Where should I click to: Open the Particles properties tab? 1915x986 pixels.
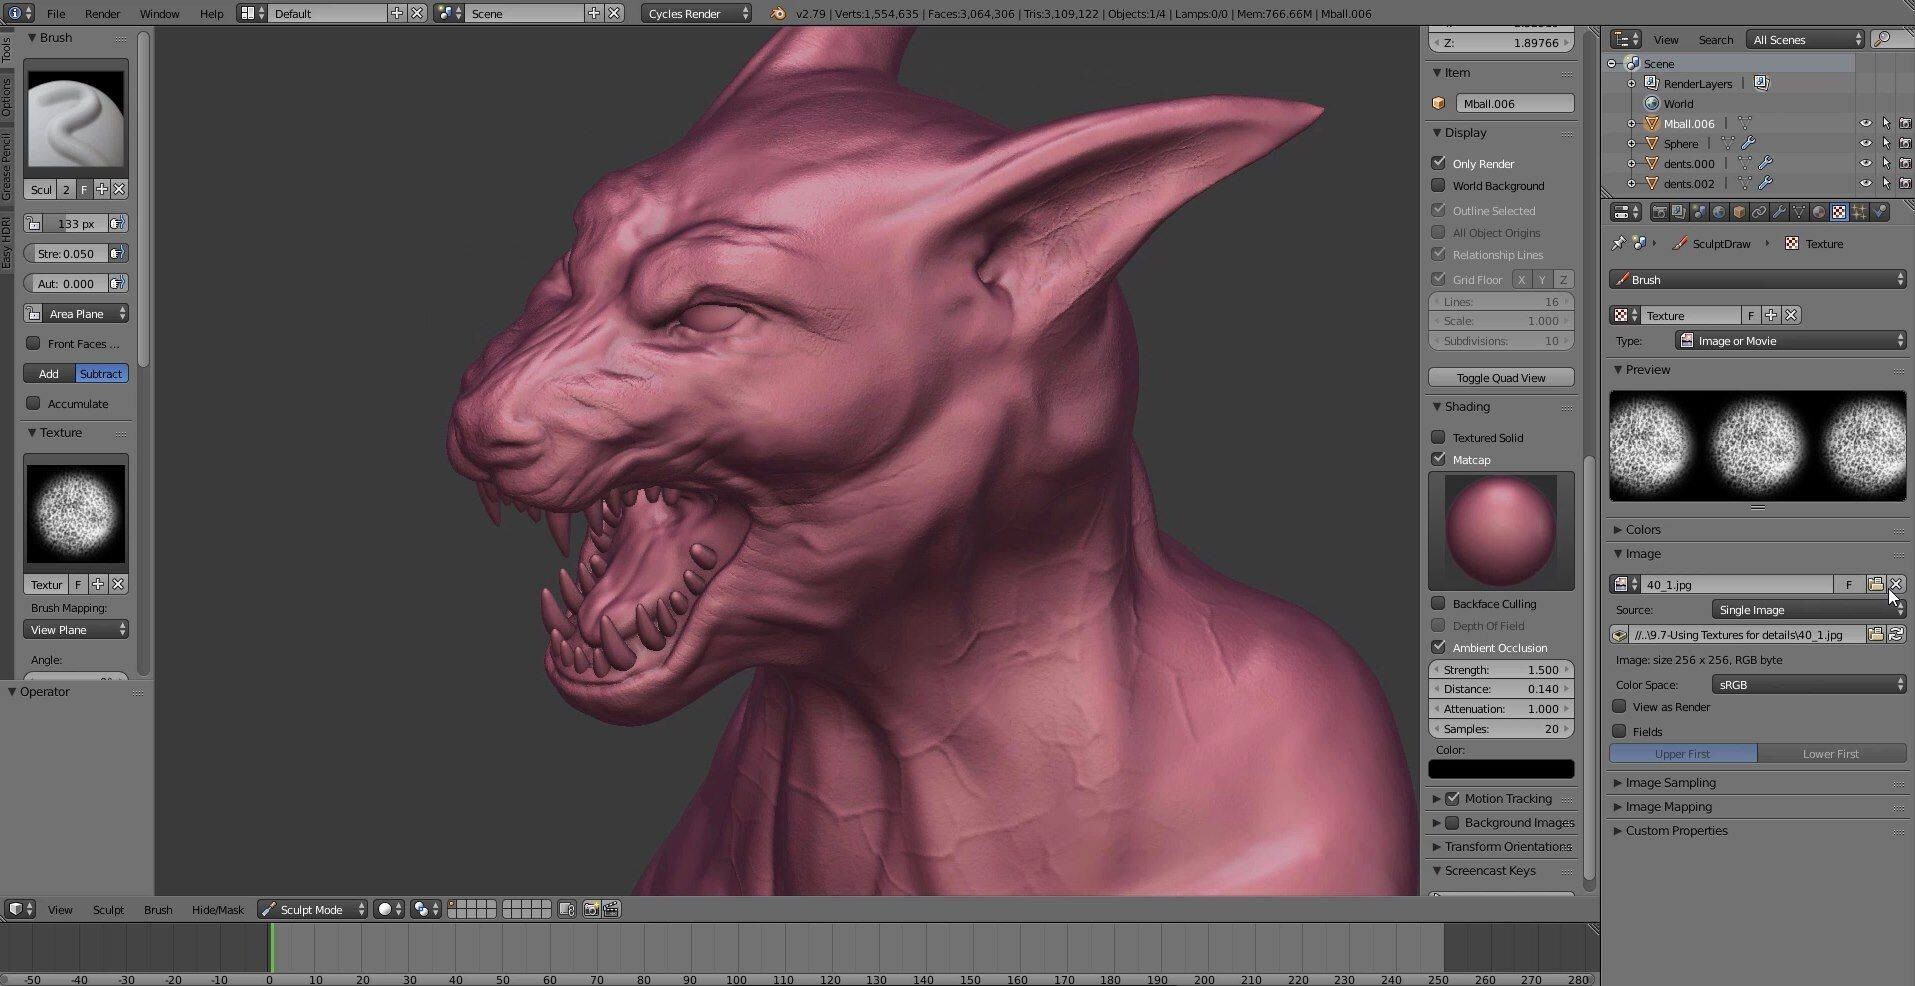click(x=1861, y=211)
